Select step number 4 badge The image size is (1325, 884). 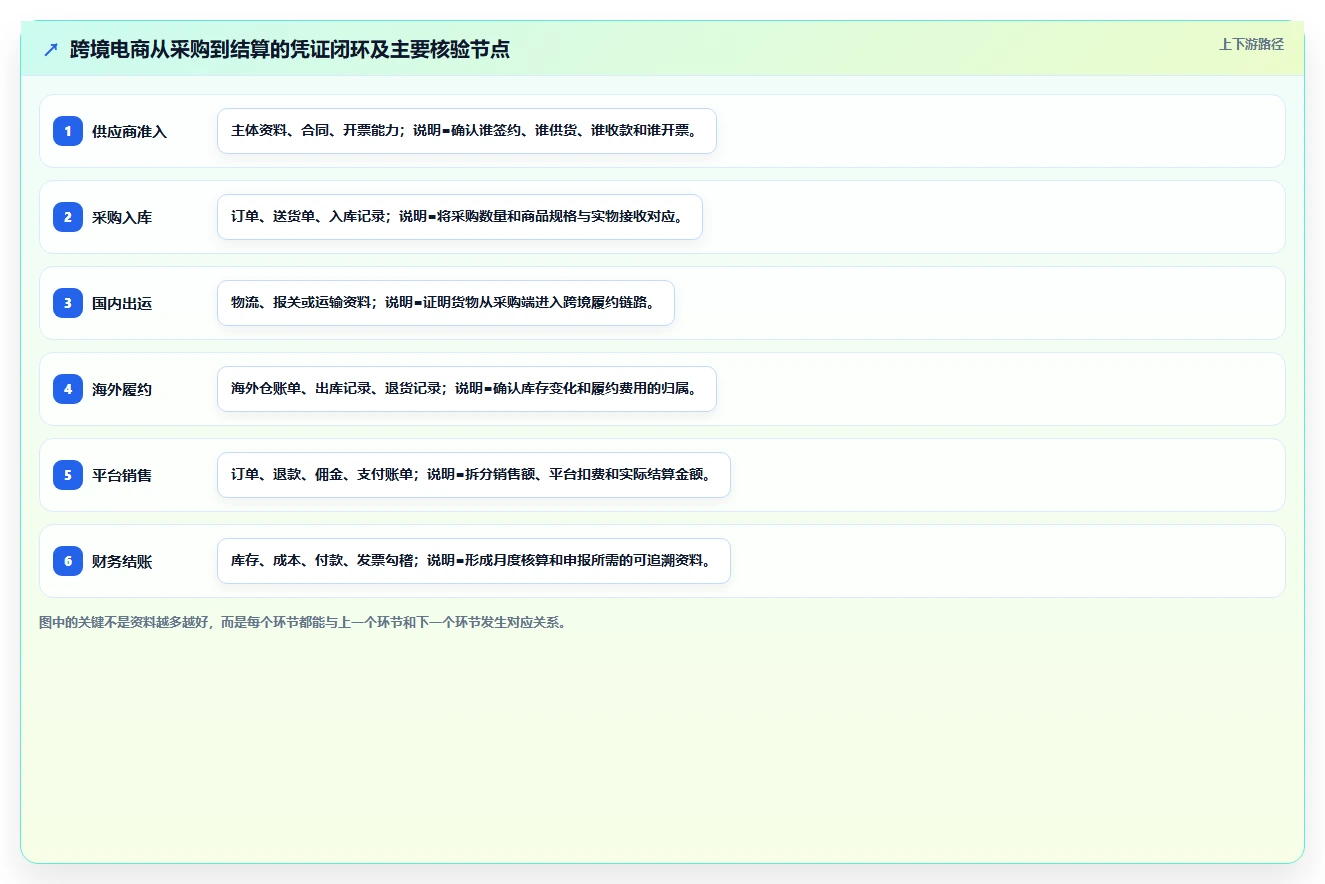68,389
